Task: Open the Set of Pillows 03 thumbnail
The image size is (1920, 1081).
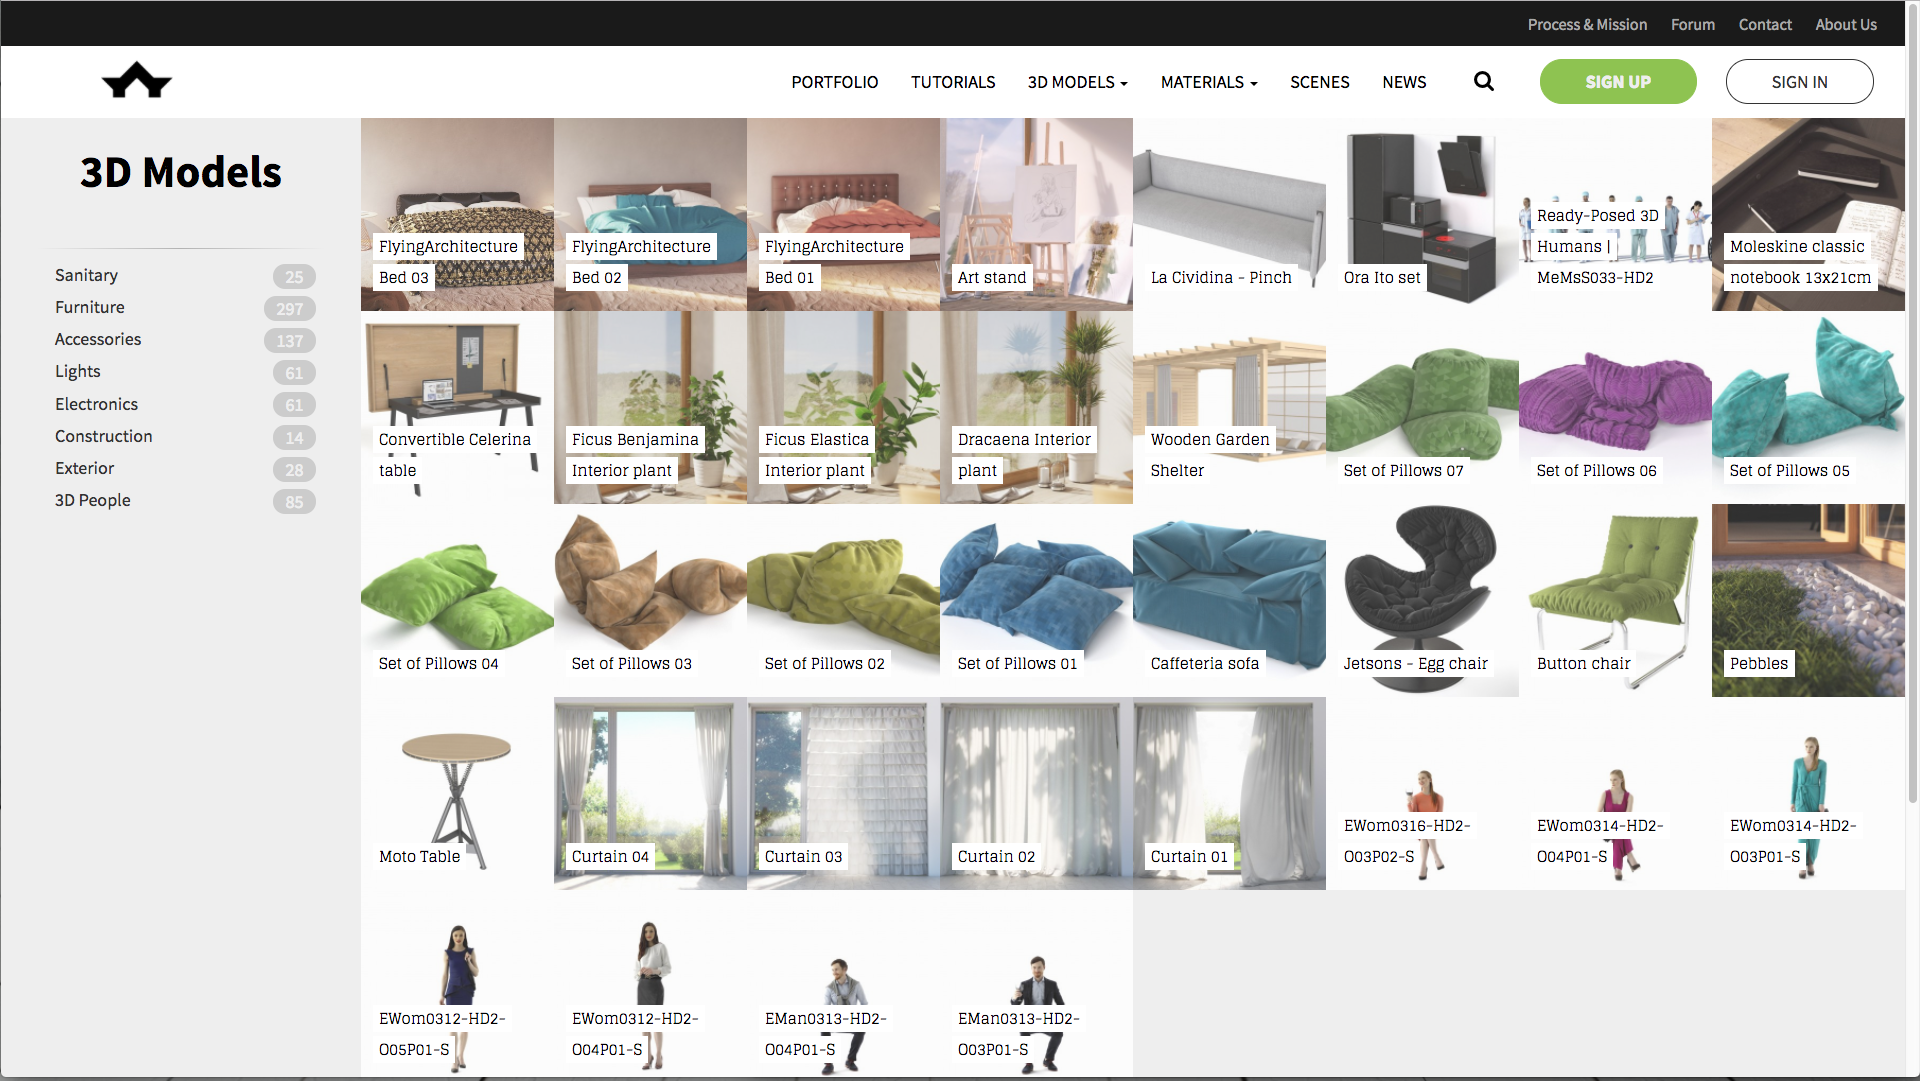Action: pos(650,600)
